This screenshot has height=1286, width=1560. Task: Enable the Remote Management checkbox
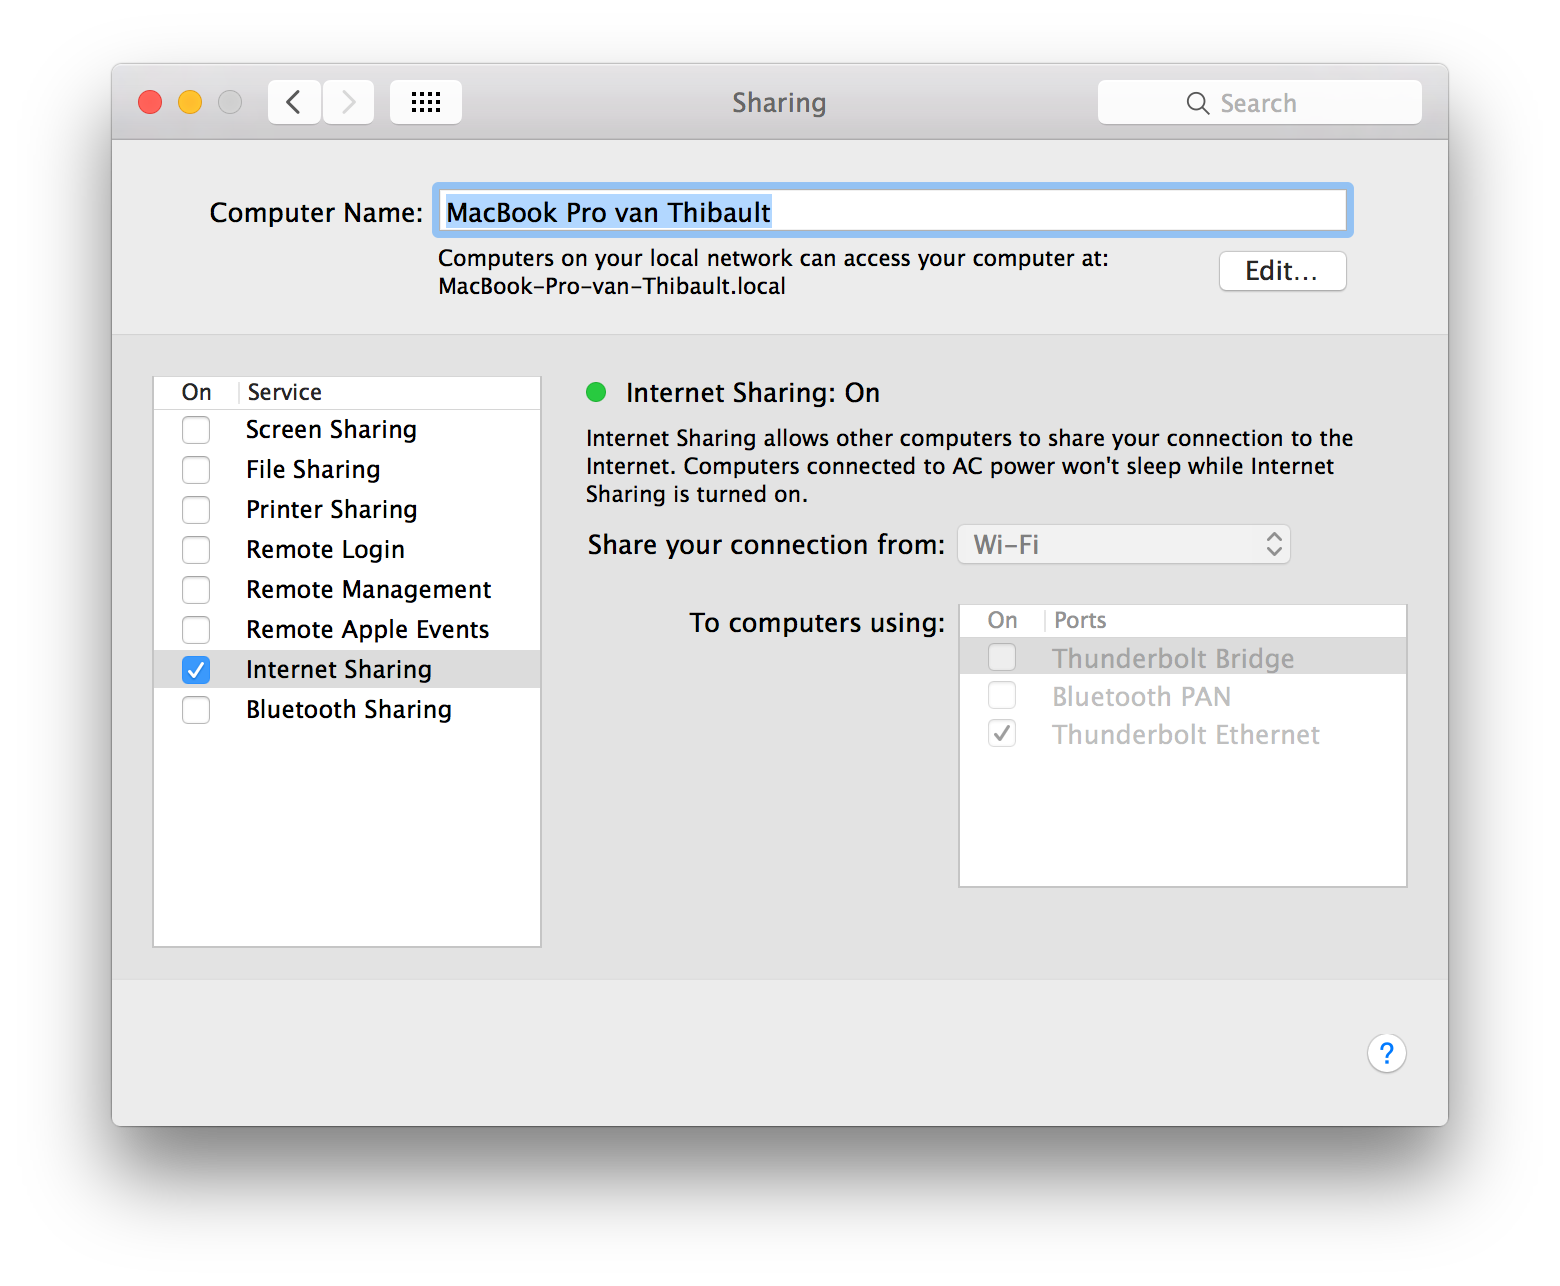196,590
